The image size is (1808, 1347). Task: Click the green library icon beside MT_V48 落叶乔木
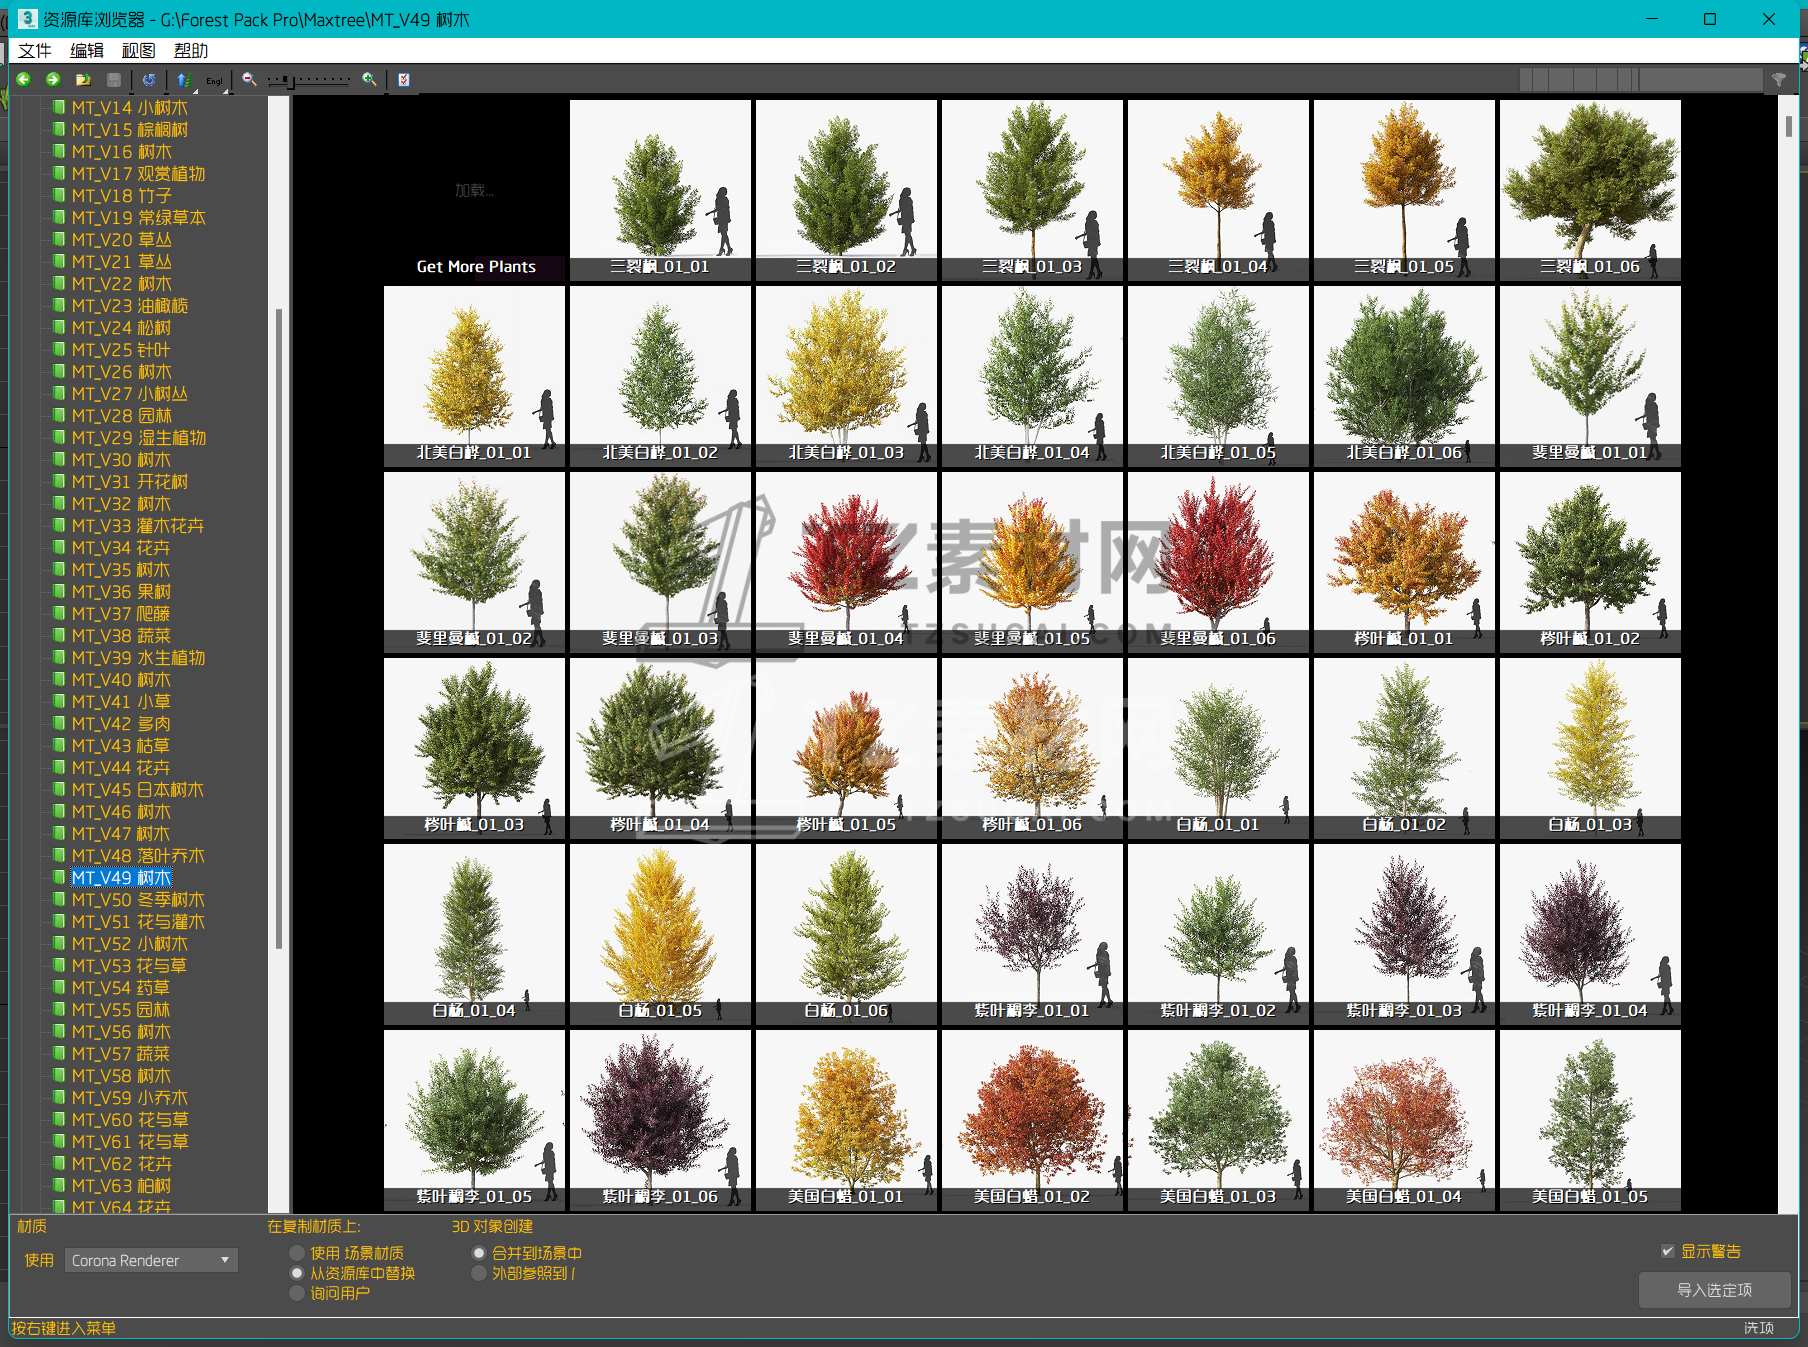59,855
